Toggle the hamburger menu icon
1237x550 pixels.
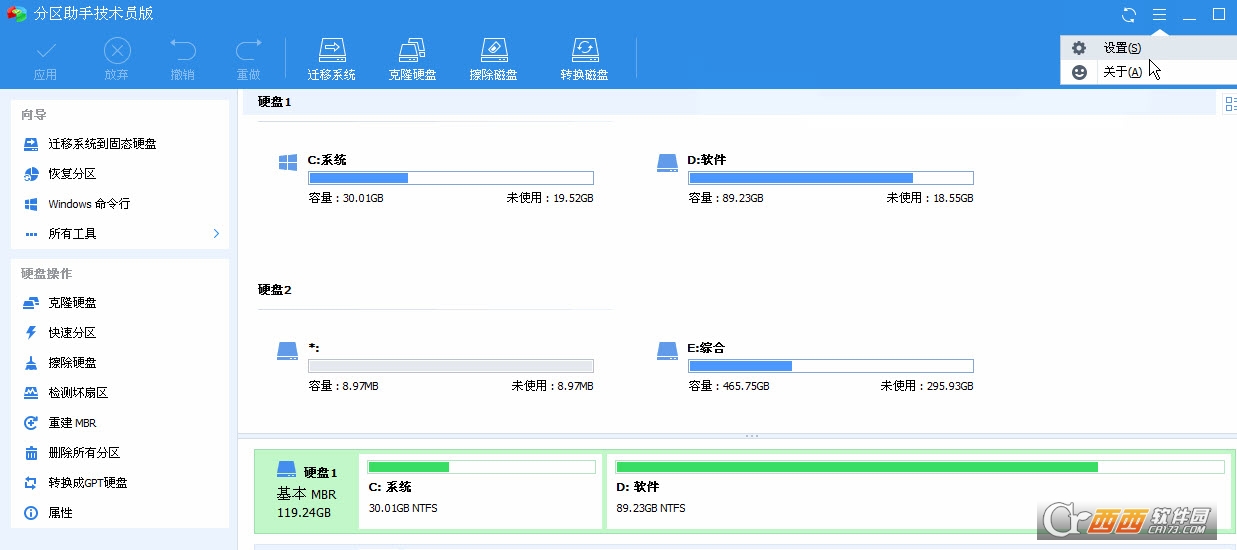coord(1159,15)
